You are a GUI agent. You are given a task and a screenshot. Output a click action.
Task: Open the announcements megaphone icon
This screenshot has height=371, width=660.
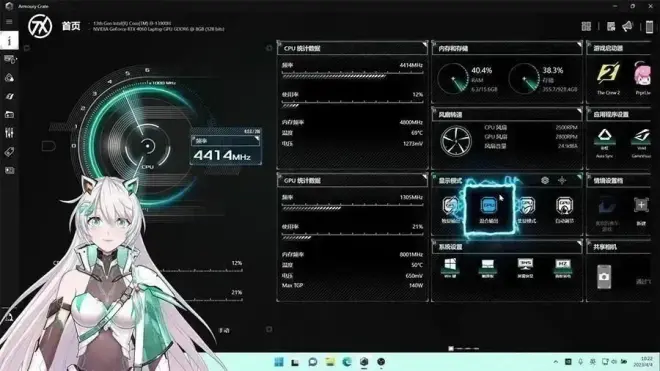628,26
